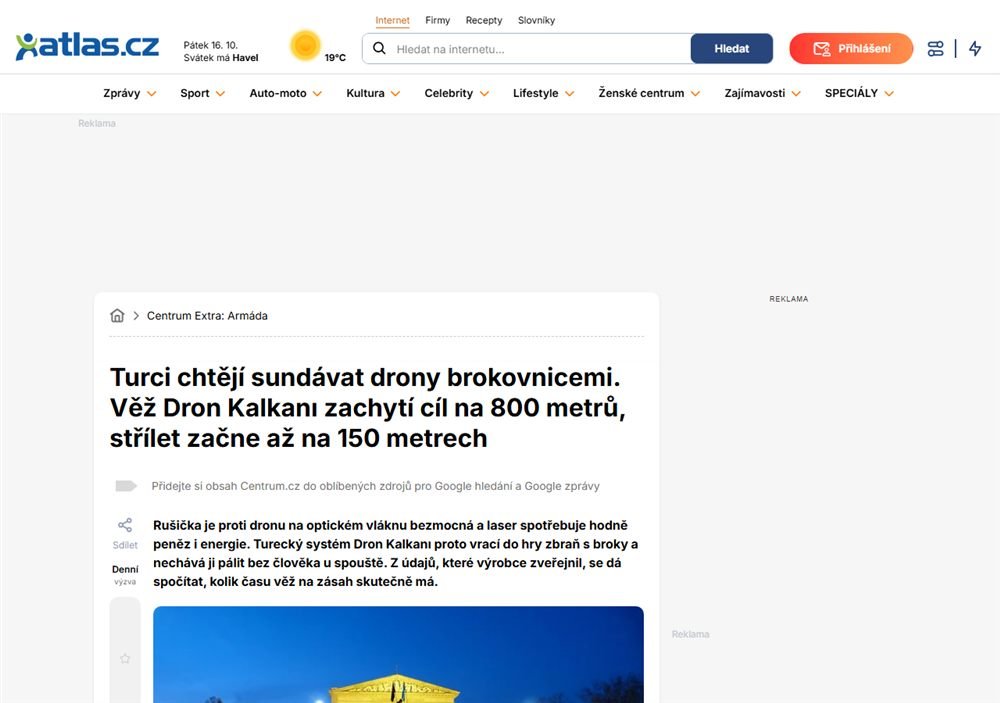Click the Přihlášení login button
Image resolution: width=1000 pixels, height=703 pixels.
tap(851, 48)
